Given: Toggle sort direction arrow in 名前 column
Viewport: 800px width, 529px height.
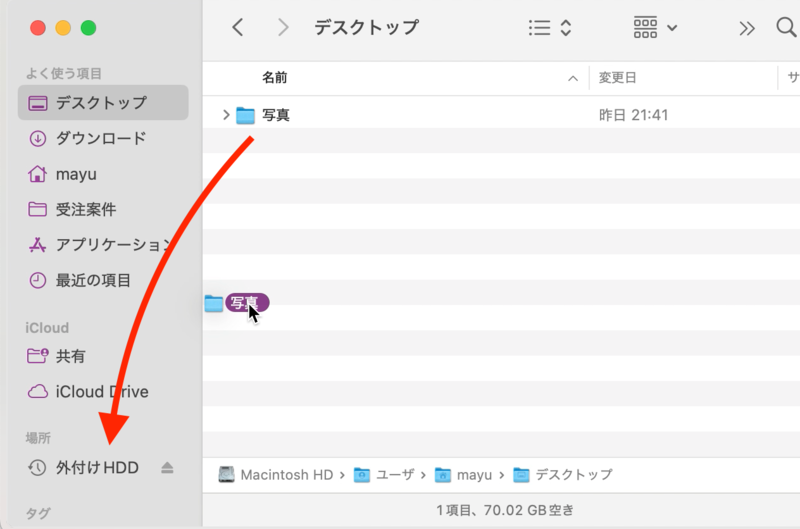Looking at the screenshot, I should pos(573,78).
